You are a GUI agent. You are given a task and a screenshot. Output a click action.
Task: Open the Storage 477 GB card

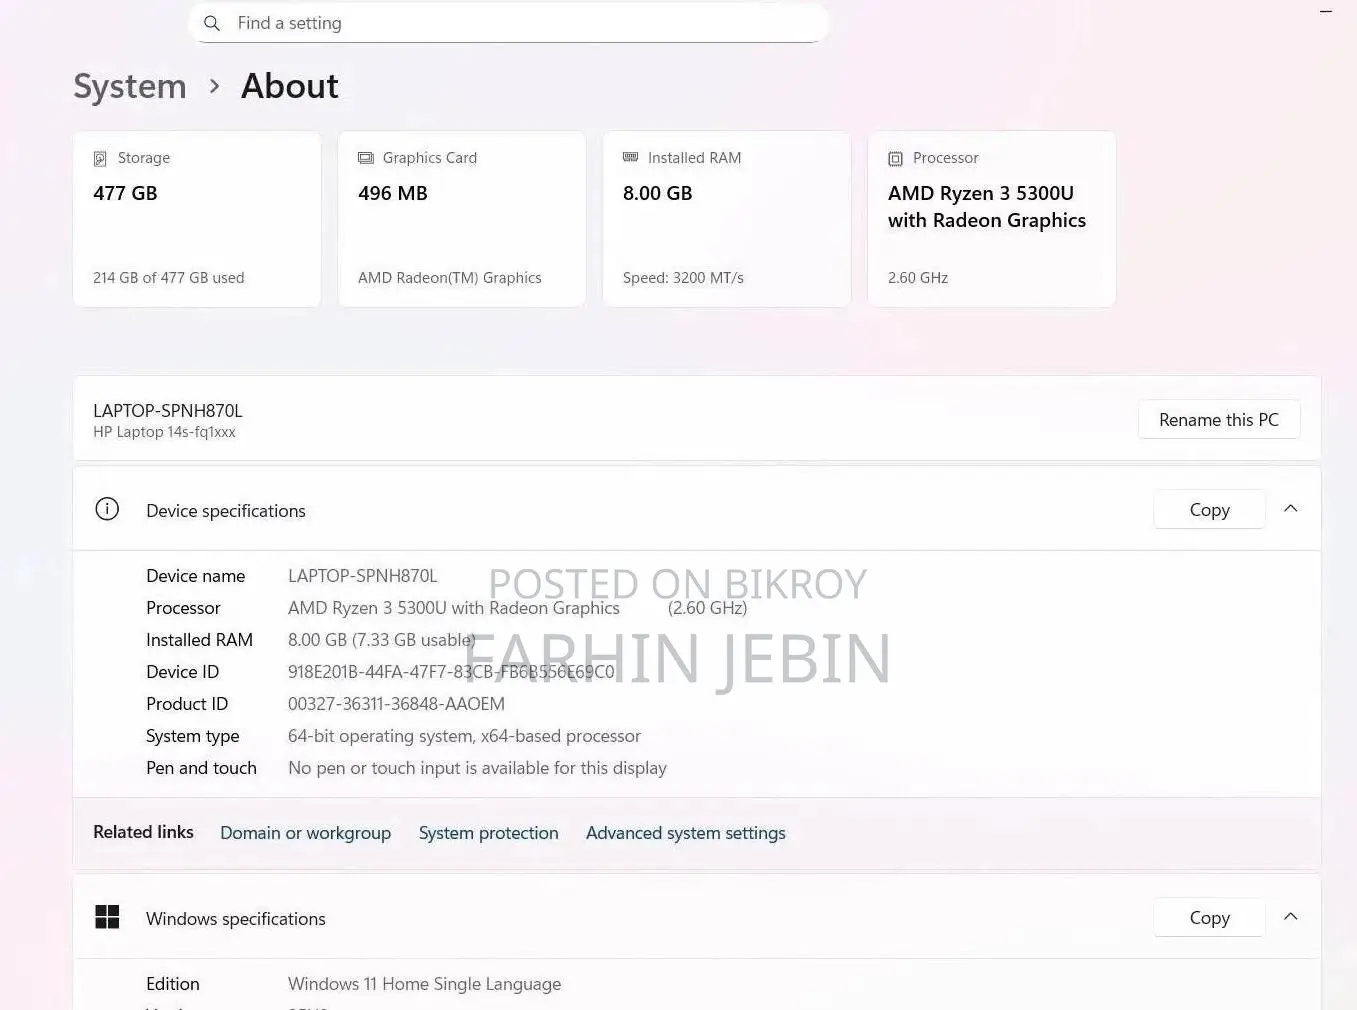[197, 219]
